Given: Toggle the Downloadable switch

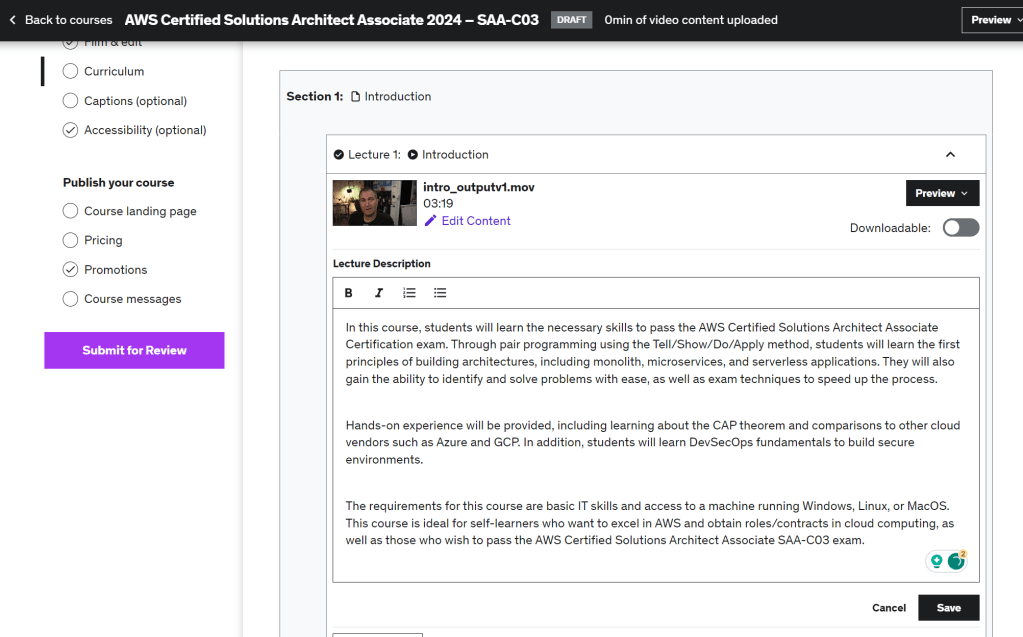Looking at the screenshot, I should (961, 228).
